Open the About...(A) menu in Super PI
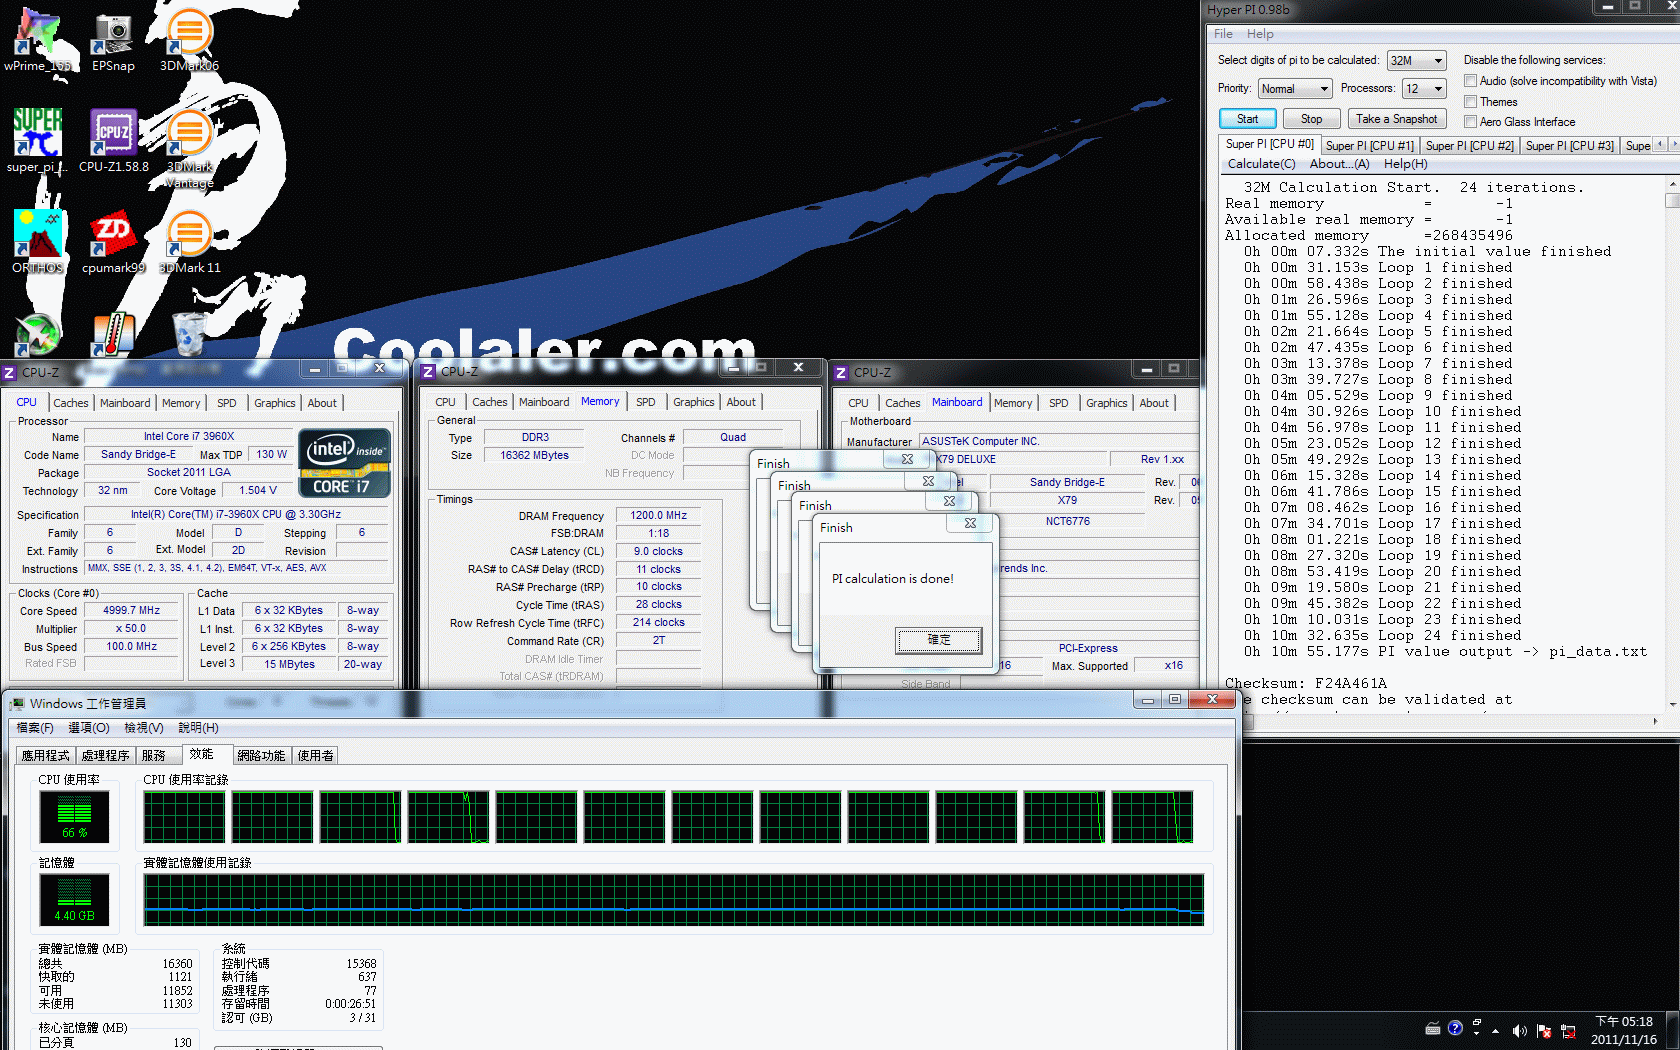 pyautogui.click(x=1339, y=164)
